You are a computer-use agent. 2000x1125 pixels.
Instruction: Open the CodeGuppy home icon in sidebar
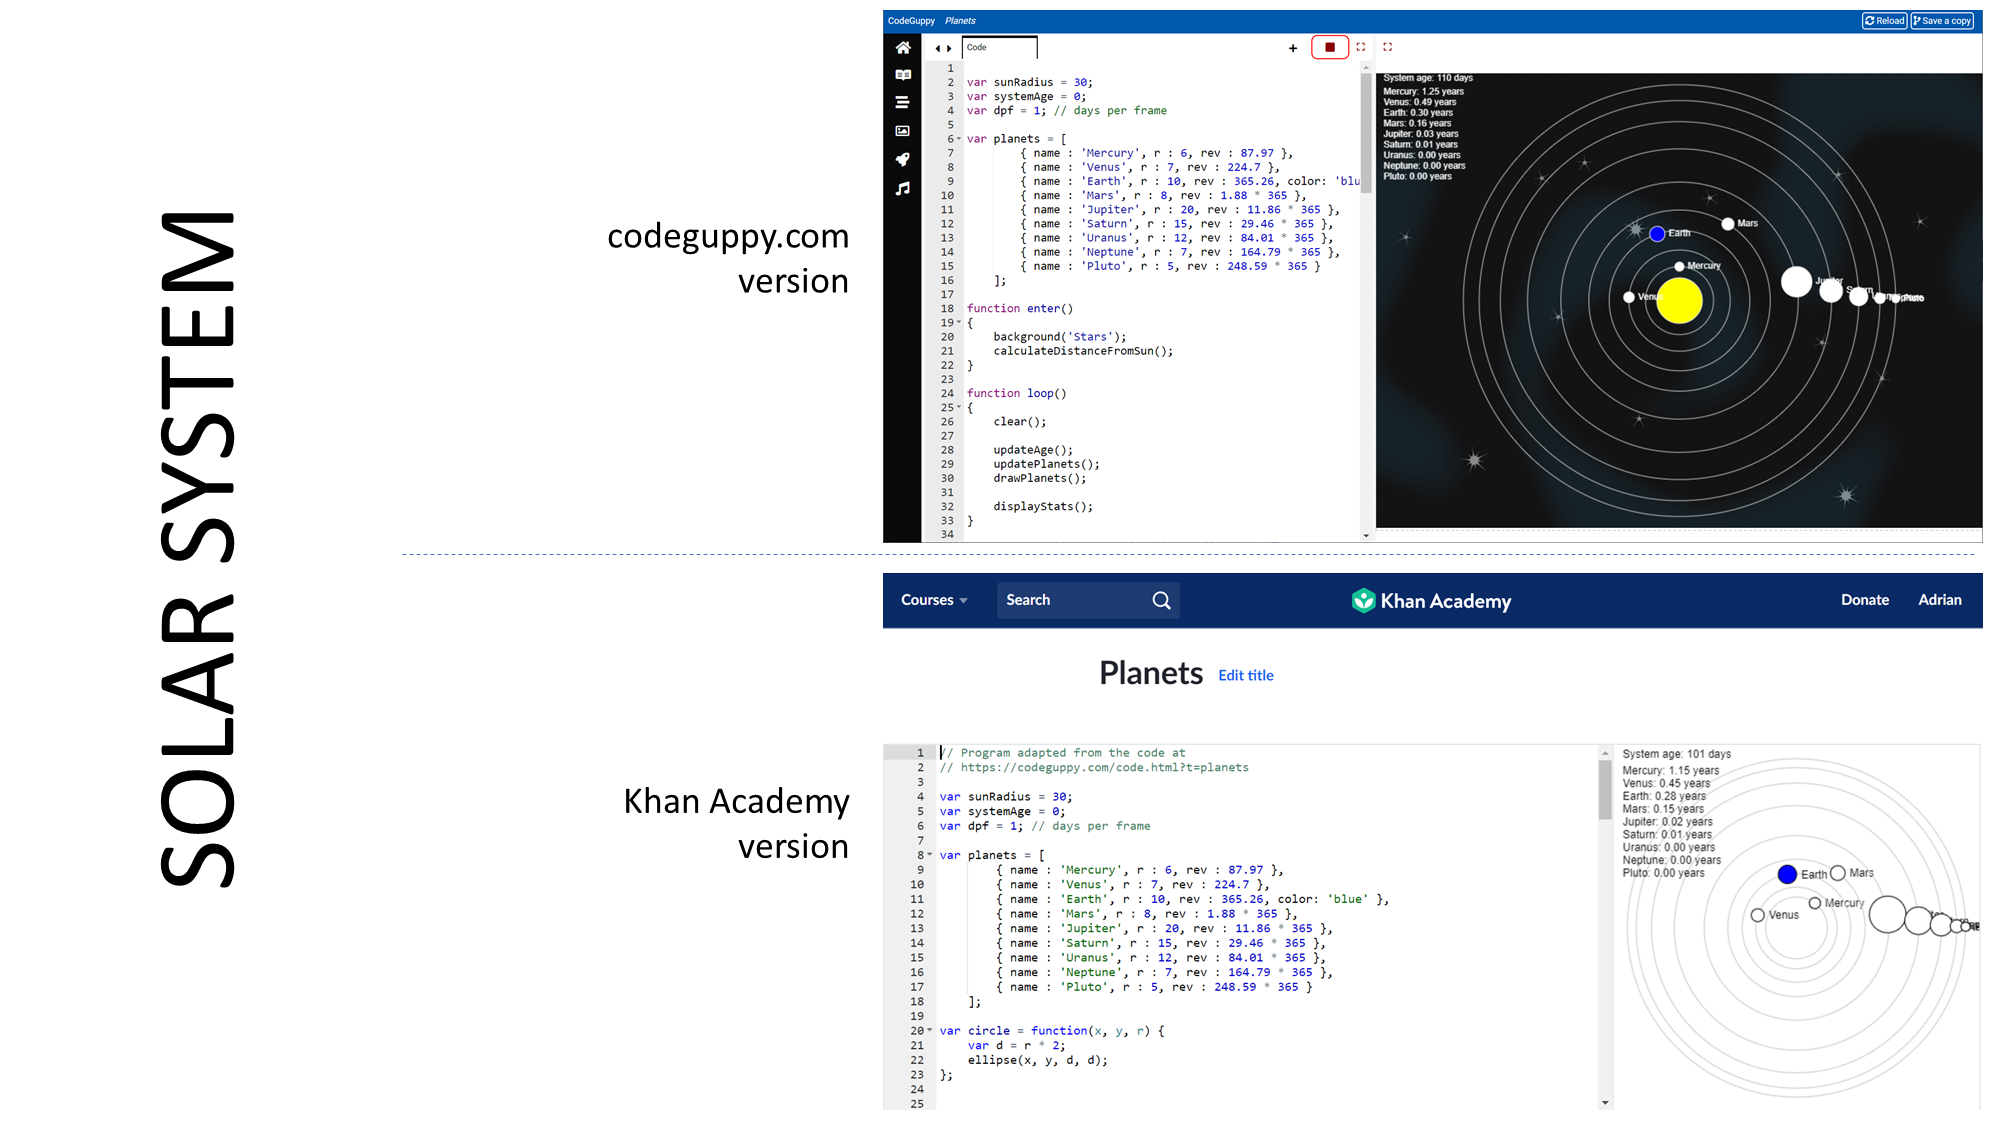coord(903,48)
